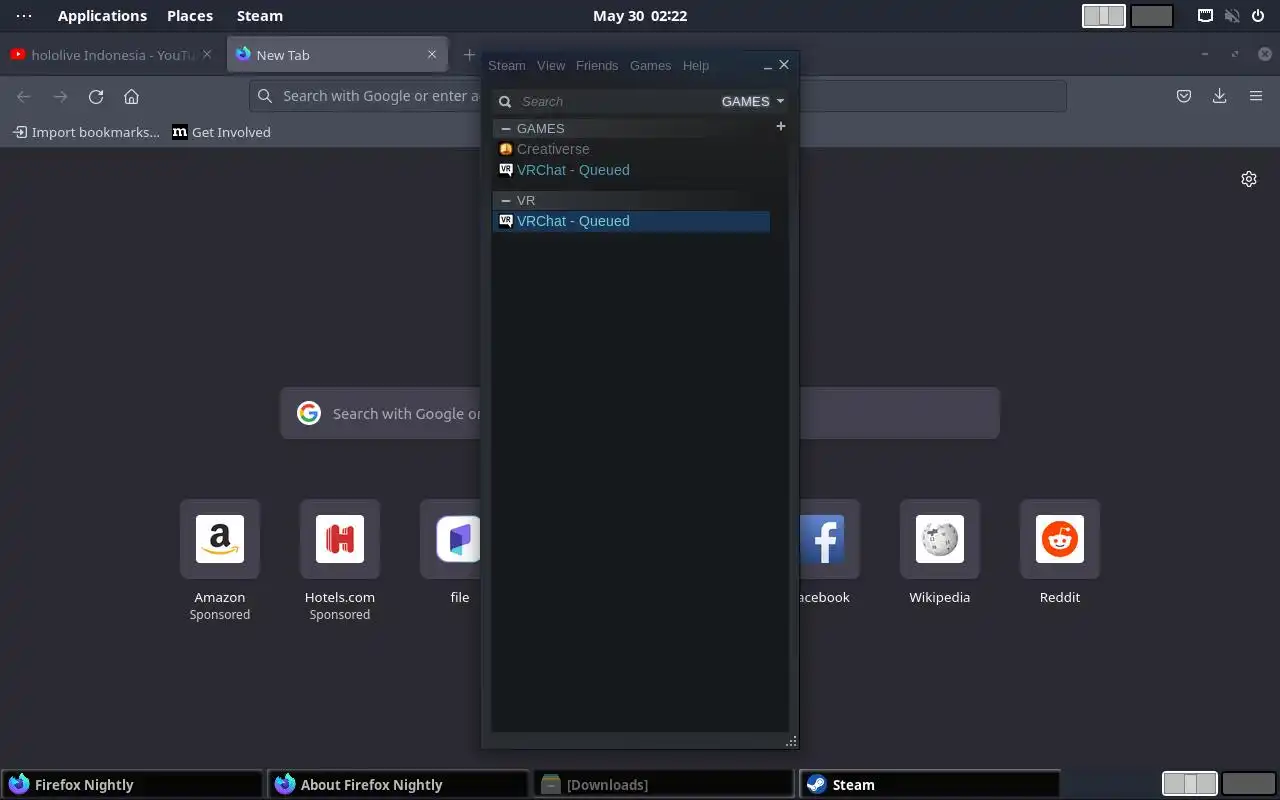This screenshot has height=800, width=1280.
Task: Close the New Tab browser tab
Action: click(432, 54)
